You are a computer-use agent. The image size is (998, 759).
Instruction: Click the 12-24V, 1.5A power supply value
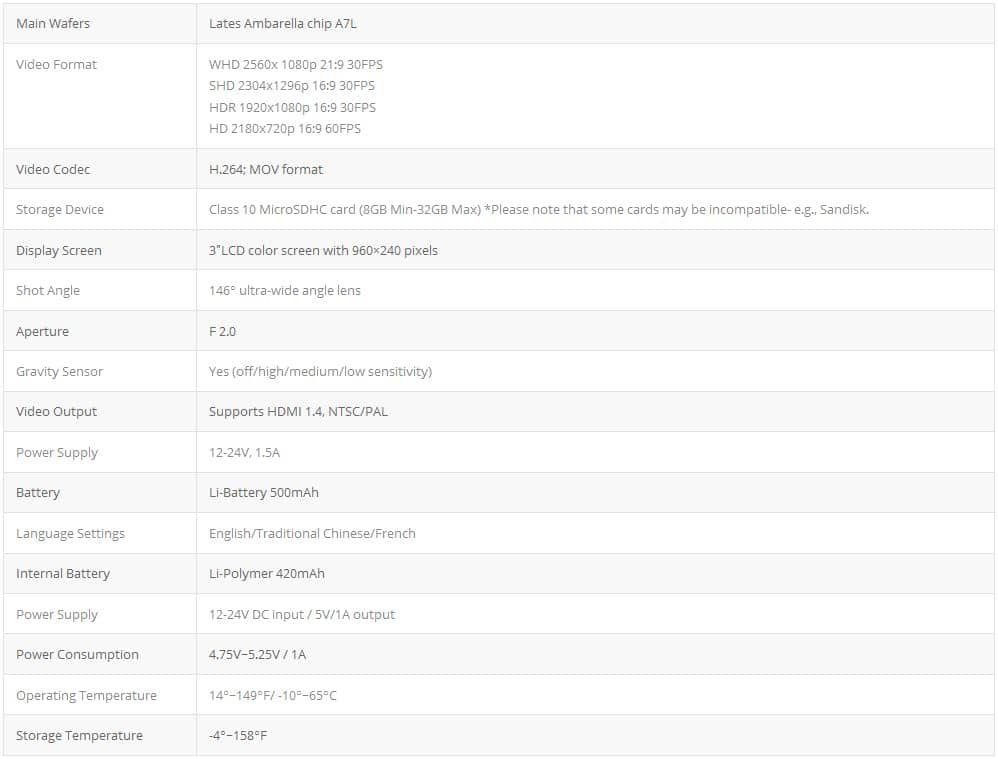tap(244, 453)
